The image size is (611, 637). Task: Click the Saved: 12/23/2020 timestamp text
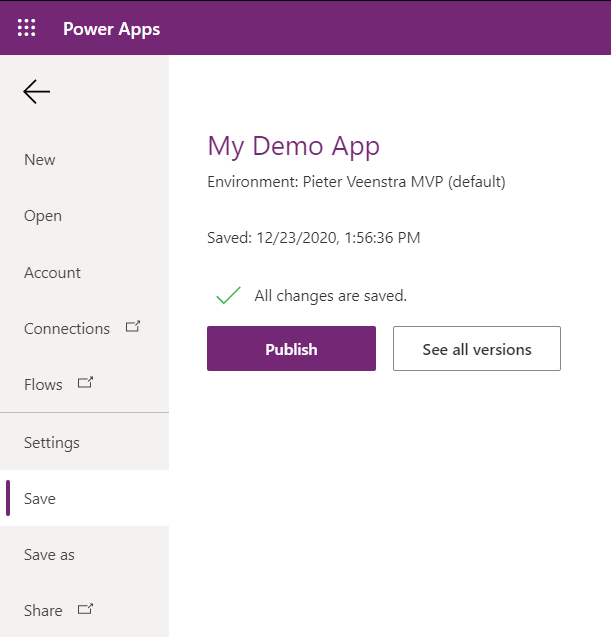coord(314,238)
